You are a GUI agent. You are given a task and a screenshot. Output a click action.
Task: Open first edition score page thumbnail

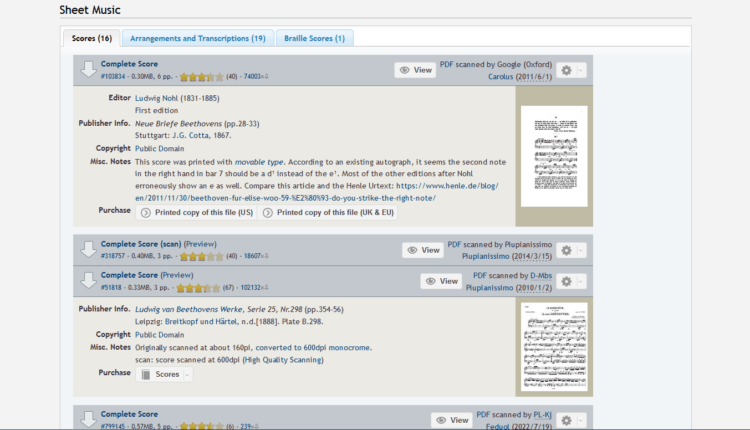[x=554, y=156]
